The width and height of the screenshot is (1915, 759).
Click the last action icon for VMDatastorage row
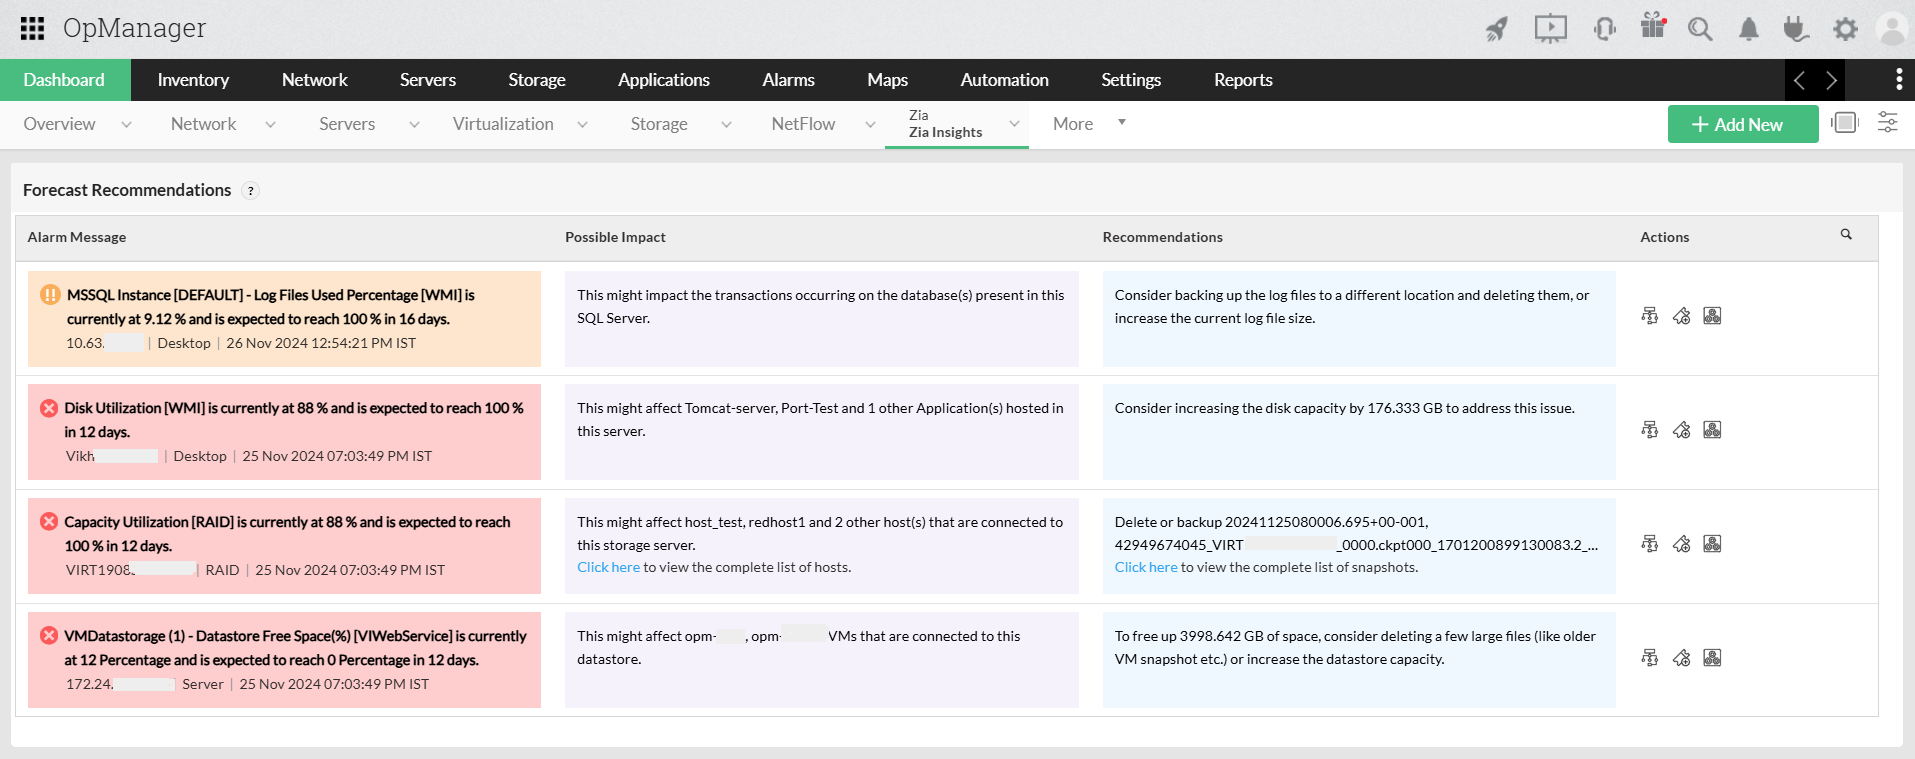(1712, 658)
